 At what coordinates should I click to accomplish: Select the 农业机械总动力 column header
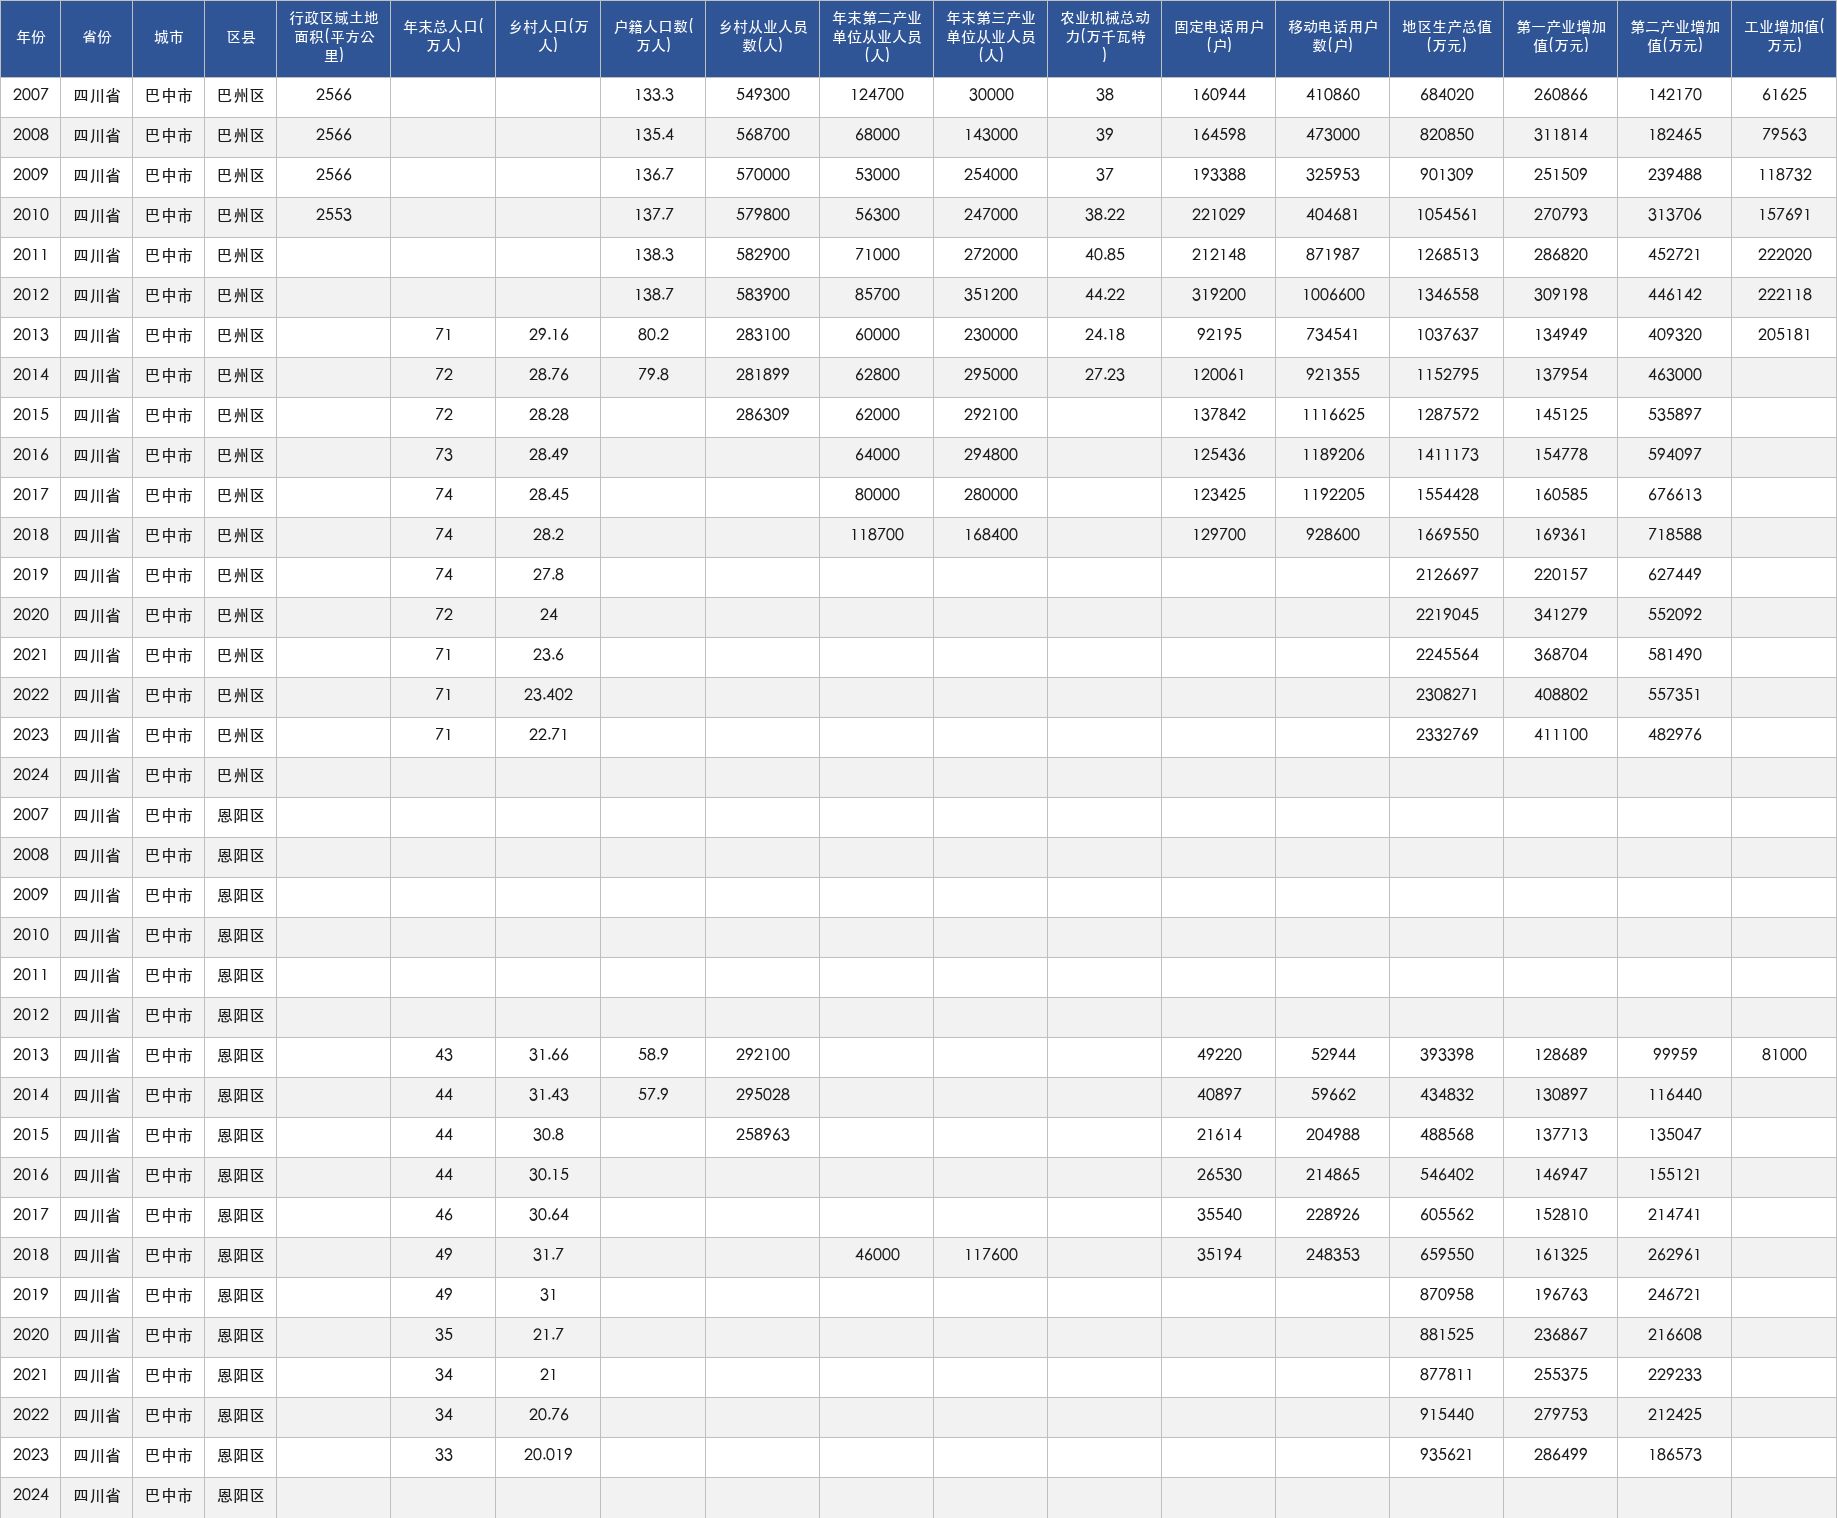(x=1104, y=38)
